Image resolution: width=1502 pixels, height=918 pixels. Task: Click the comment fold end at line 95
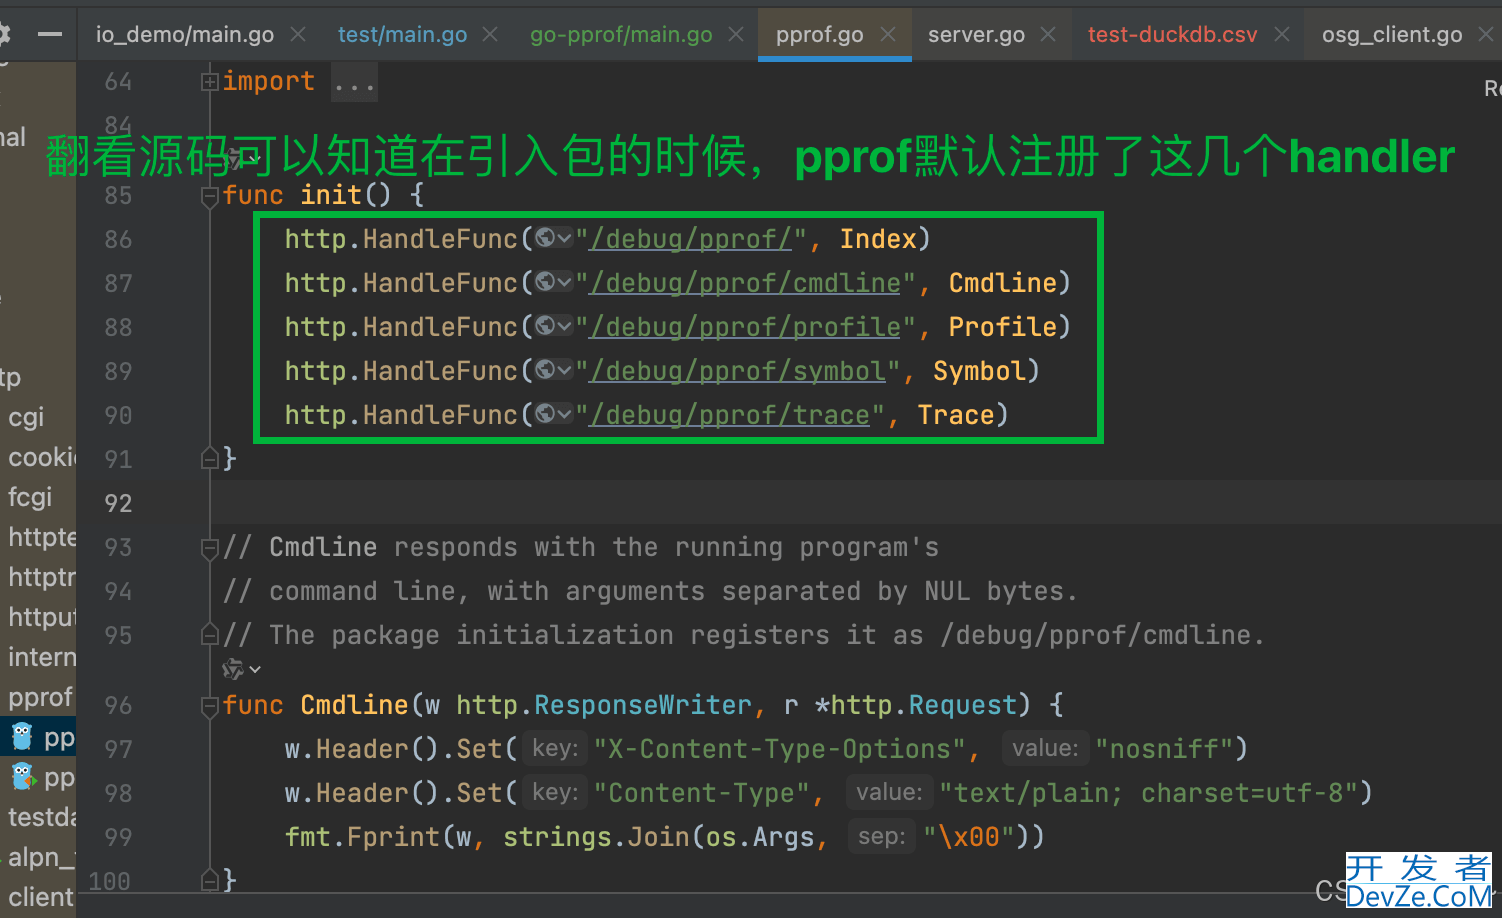[x=210, y=635]
